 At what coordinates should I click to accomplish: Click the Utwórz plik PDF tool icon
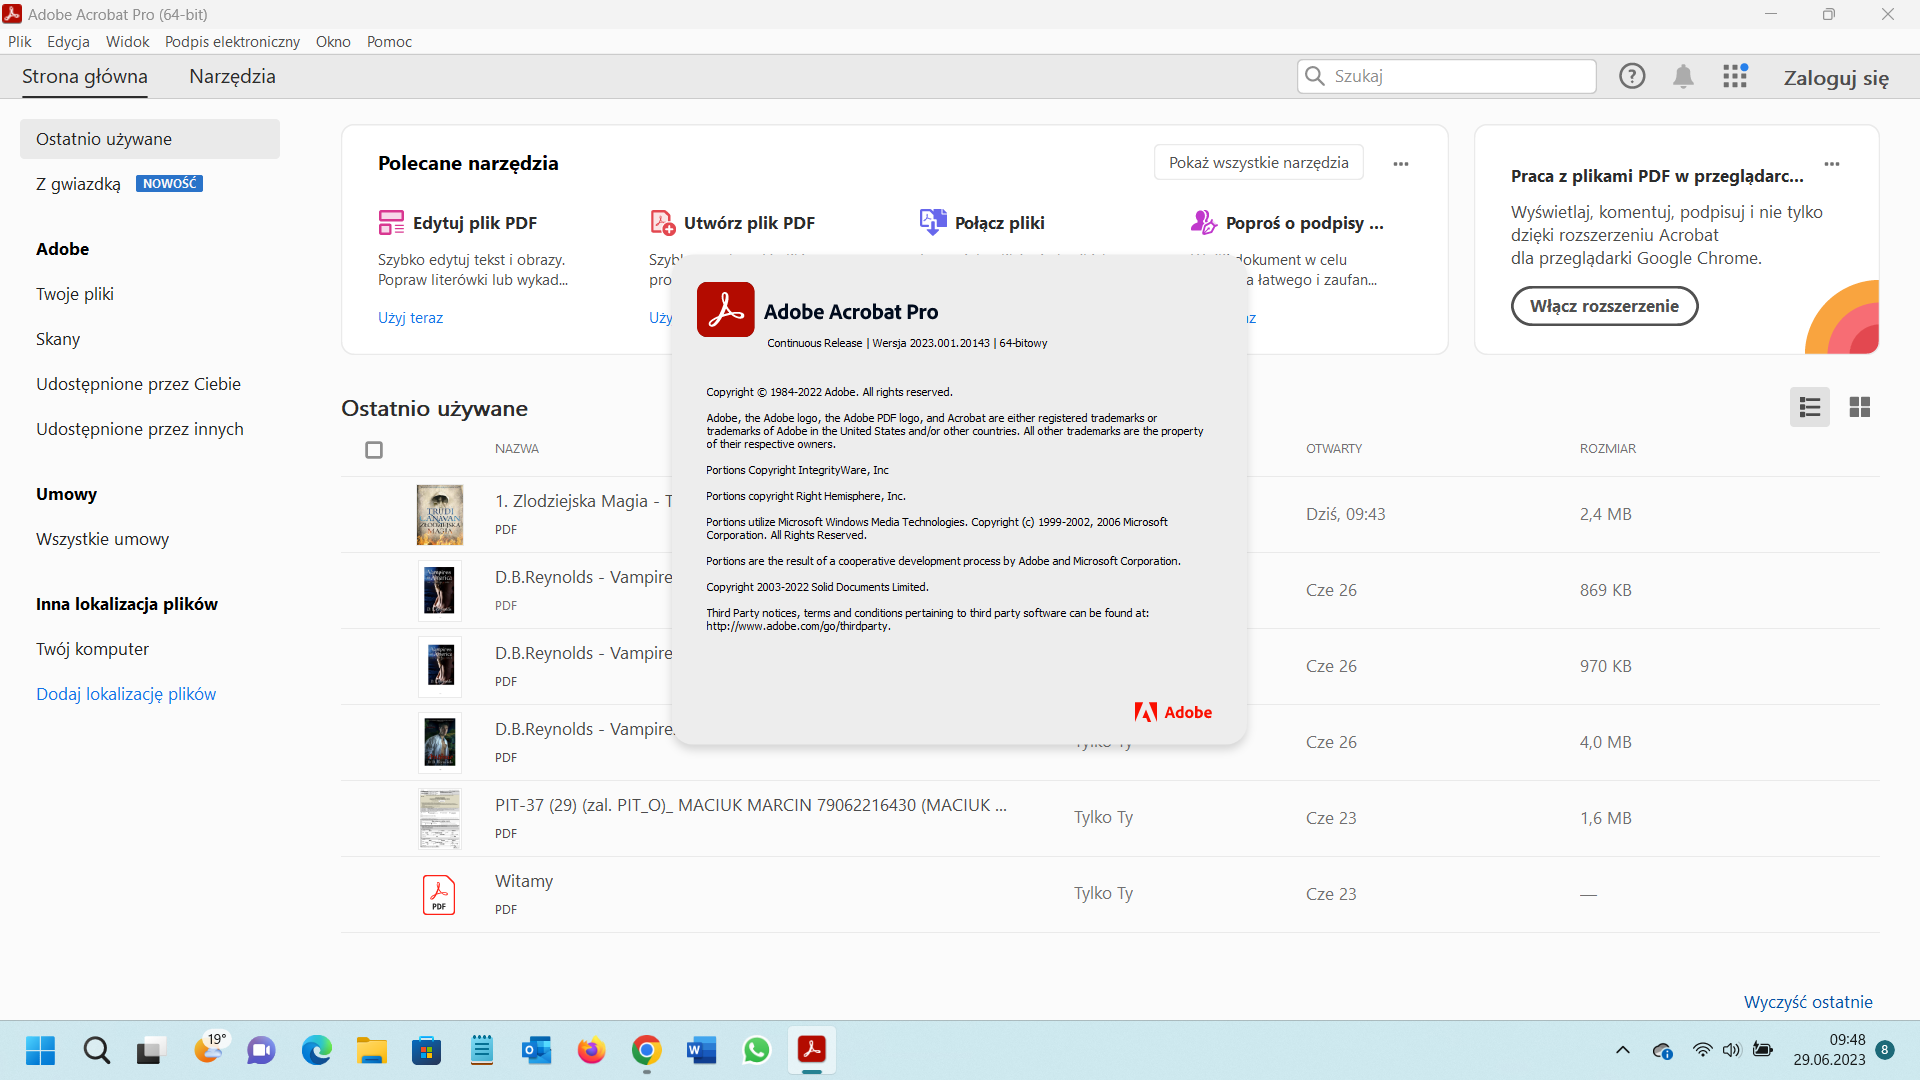(x=662, y=222)
